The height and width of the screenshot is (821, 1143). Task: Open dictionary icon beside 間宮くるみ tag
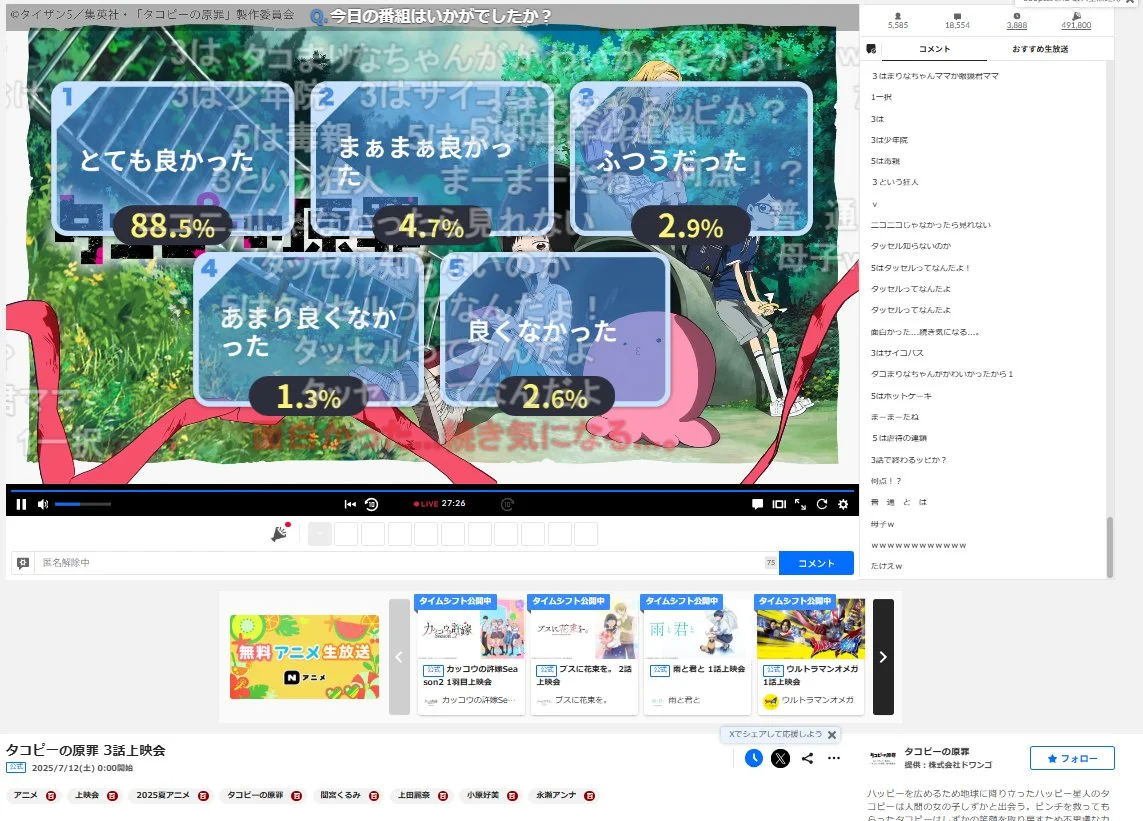click(x=374, y=795)
